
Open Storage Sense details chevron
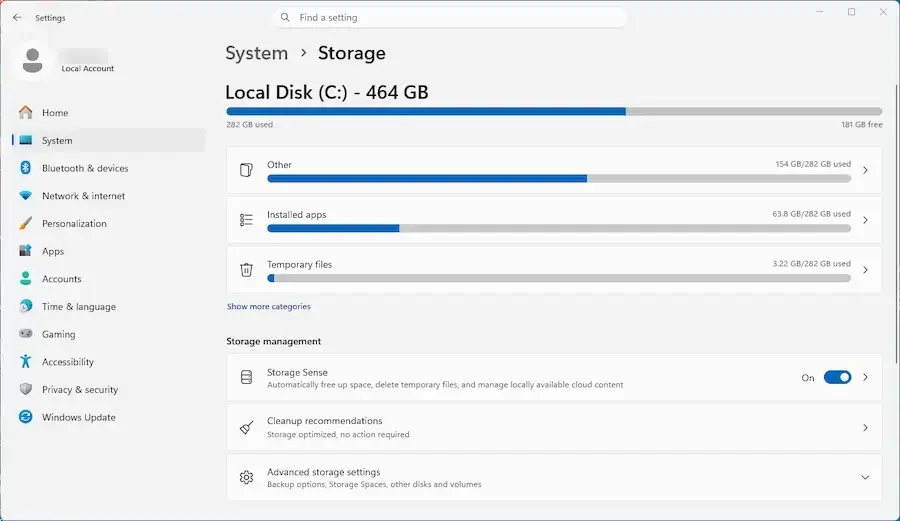[x=865, y=377]
